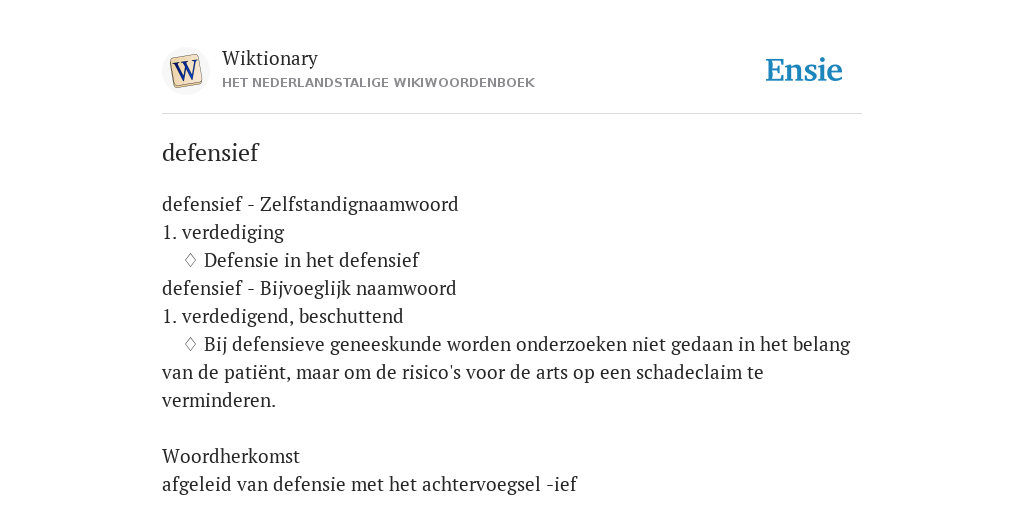Image resolution: width=1024 pixels, height=512 pixels.
Task: Click the Wiktionary source title
Action: (270, 58)
